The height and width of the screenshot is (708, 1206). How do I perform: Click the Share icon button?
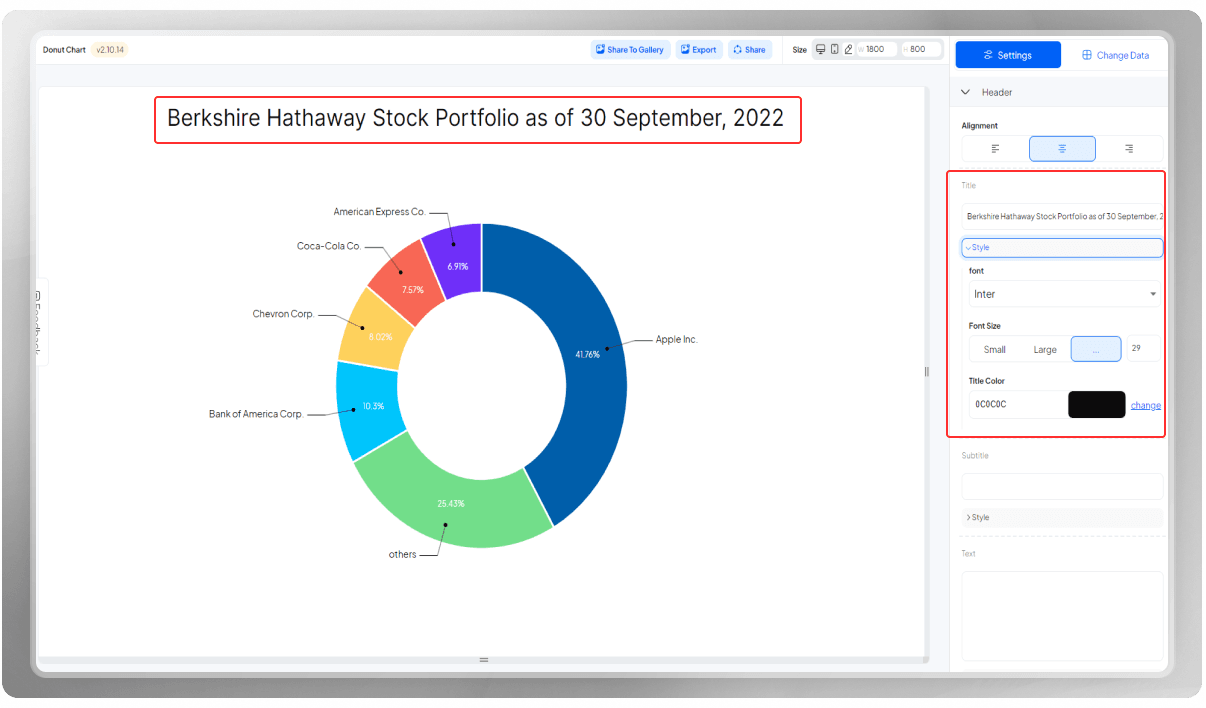pos(738,49)
